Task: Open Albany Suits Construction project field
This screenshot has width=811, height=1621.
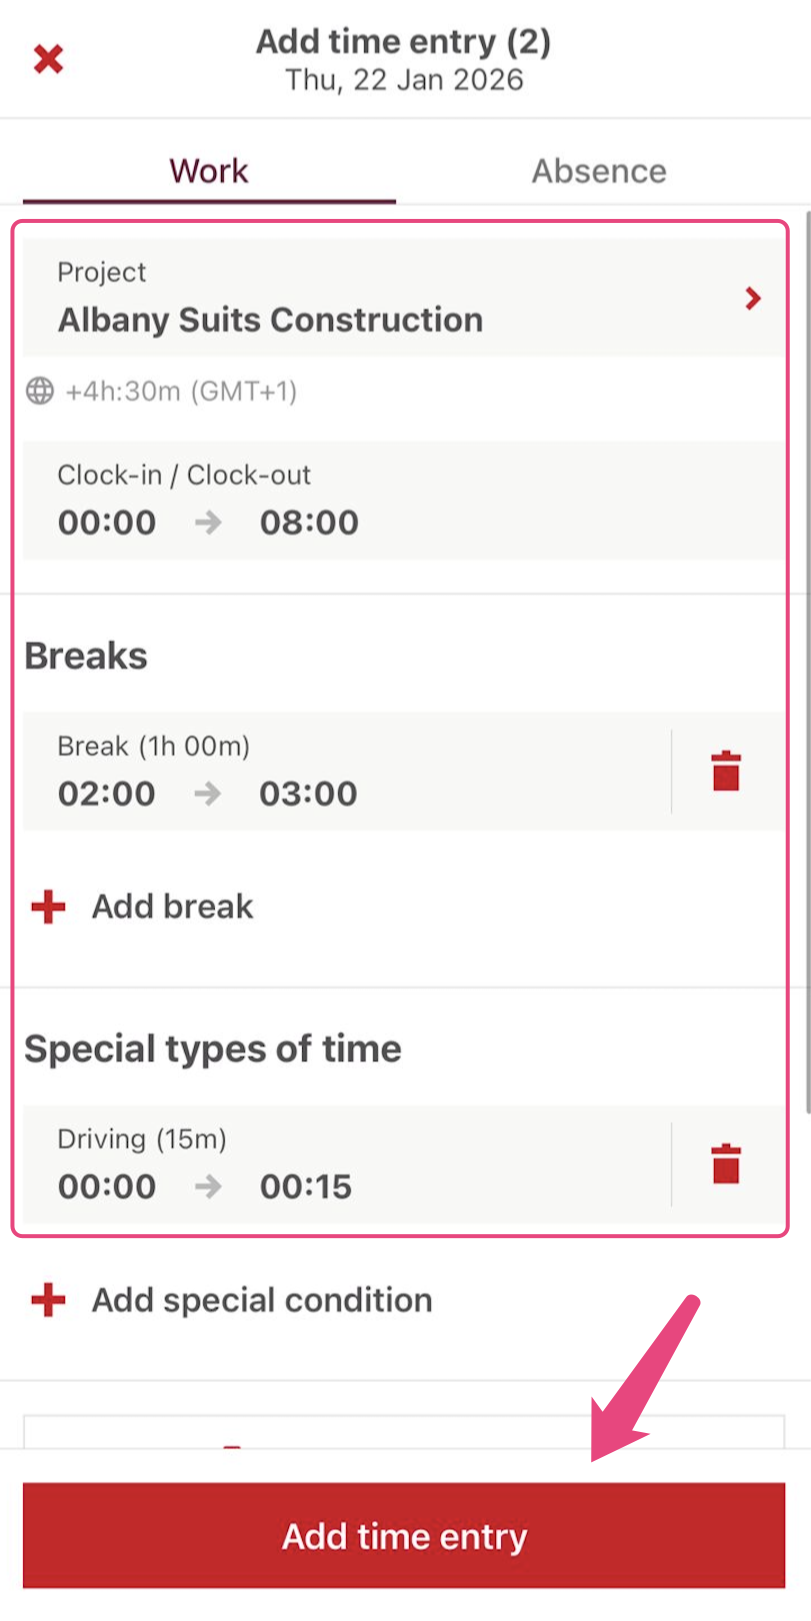Action: click(x=270, y=319)
